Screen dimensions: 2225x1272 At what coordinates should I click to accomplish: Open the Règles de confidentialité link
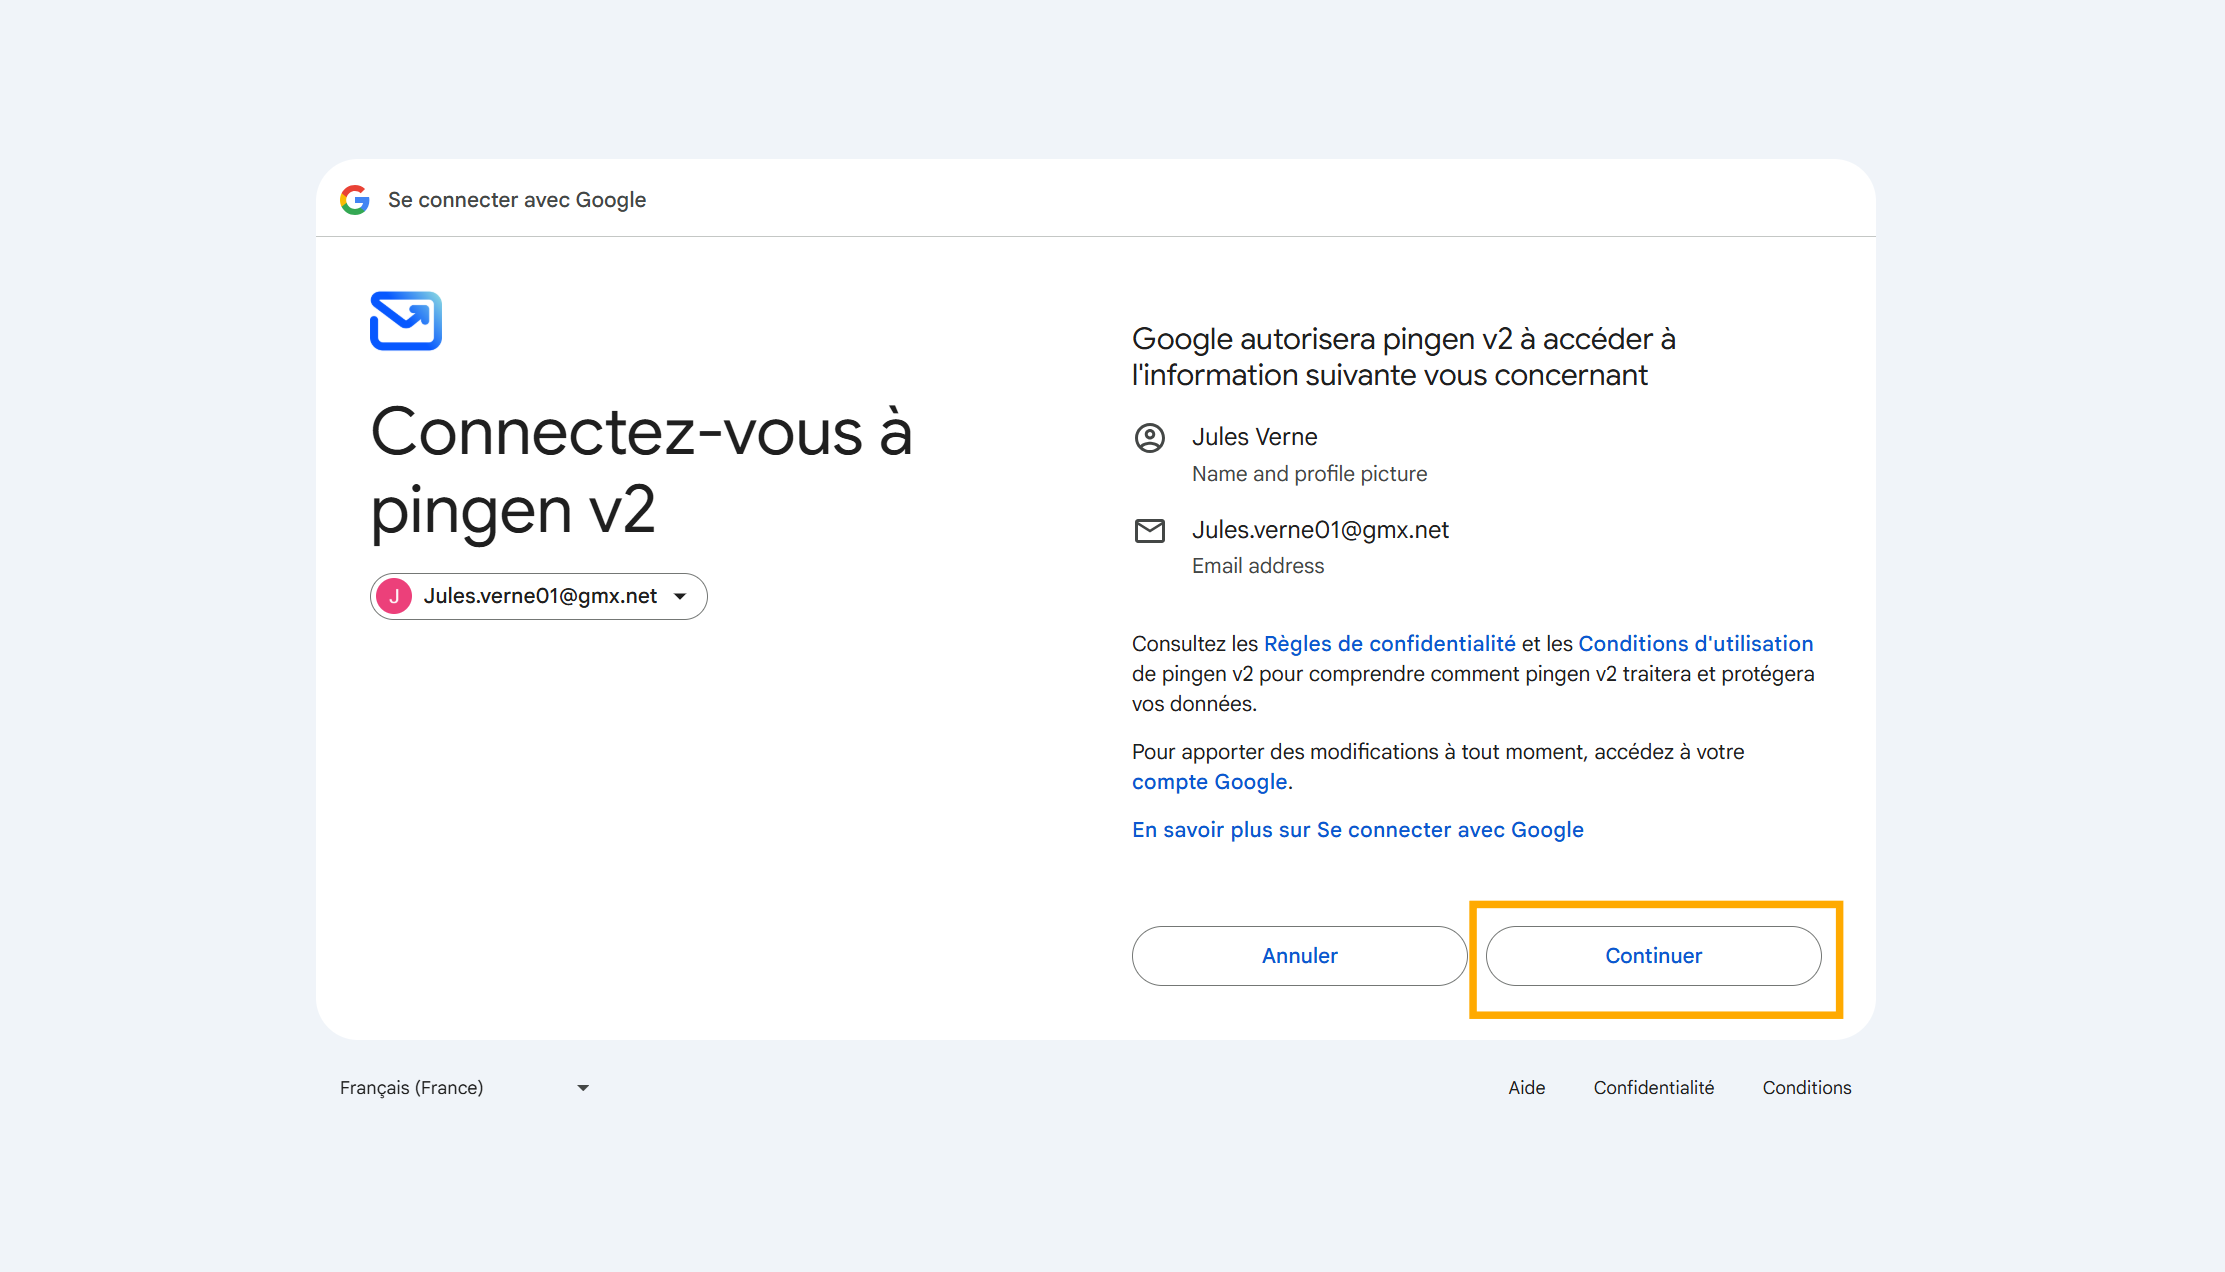click(x=1389, y=644)
